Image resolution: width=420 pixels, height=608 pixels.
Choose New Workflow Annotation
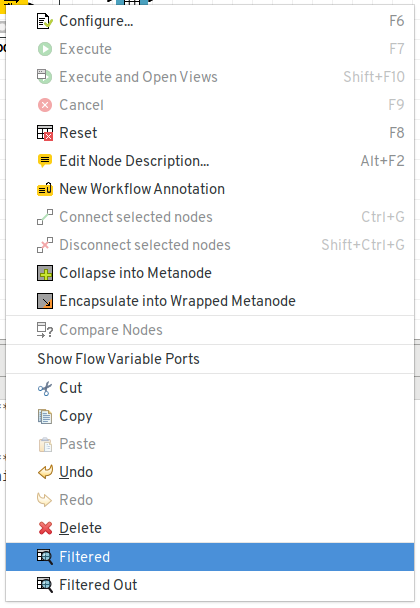210,189
